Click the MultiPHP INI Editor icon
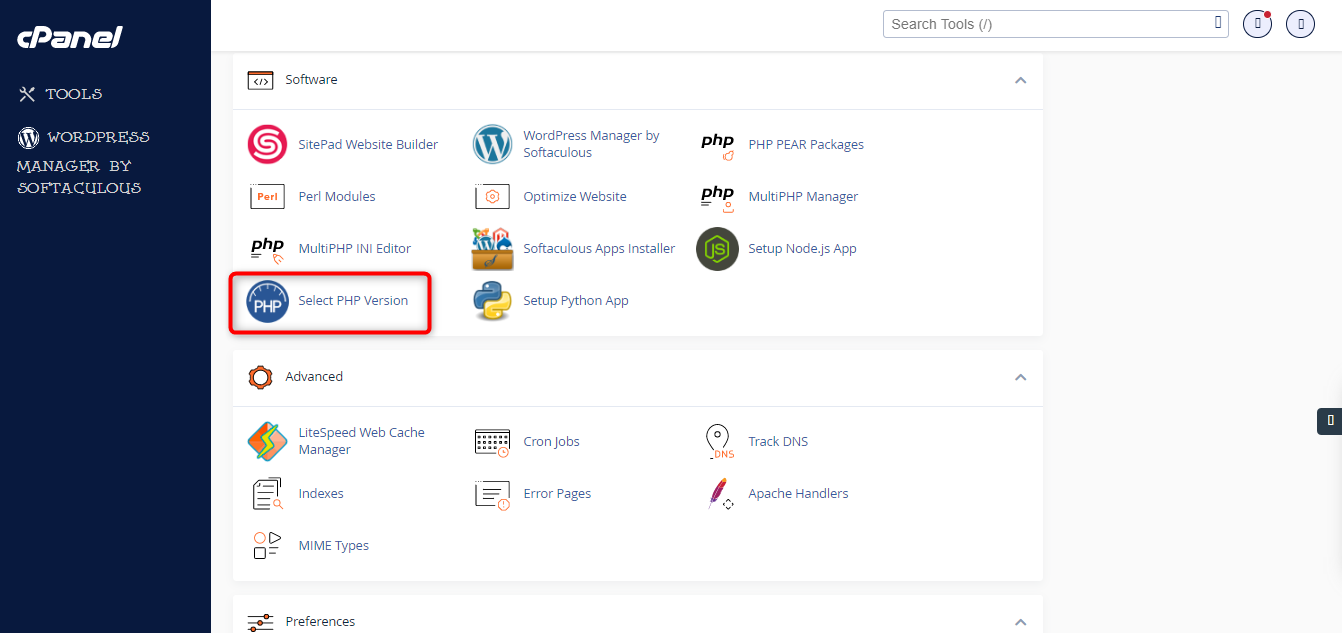 267,249
